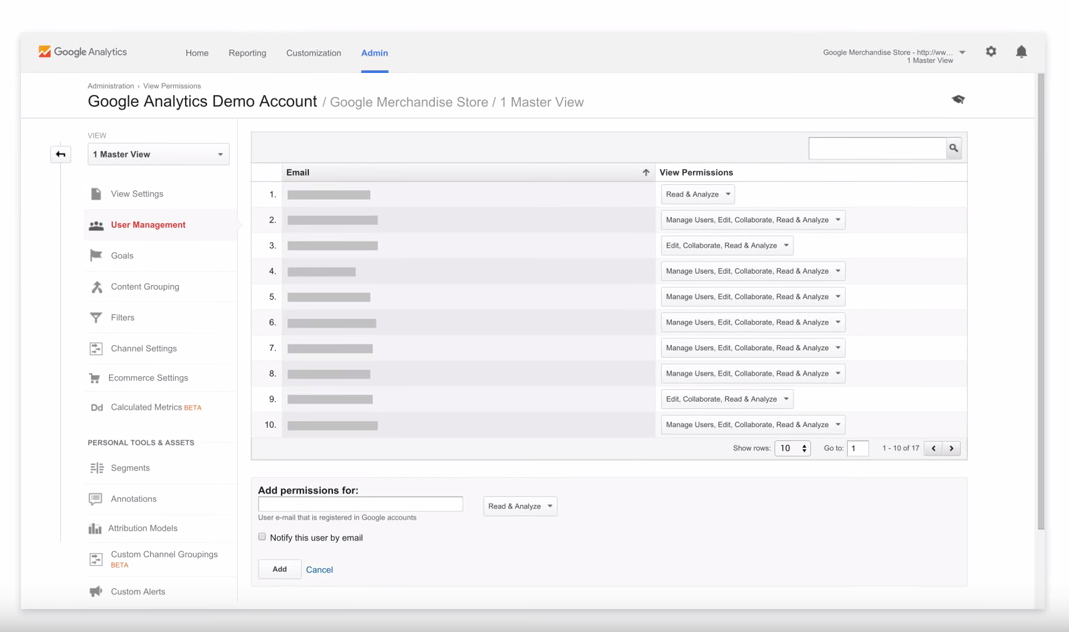Click the View Permissions breadcrumb
Image resolution: width=1069 pixels, height=632 pixels.
click(172, 86)
